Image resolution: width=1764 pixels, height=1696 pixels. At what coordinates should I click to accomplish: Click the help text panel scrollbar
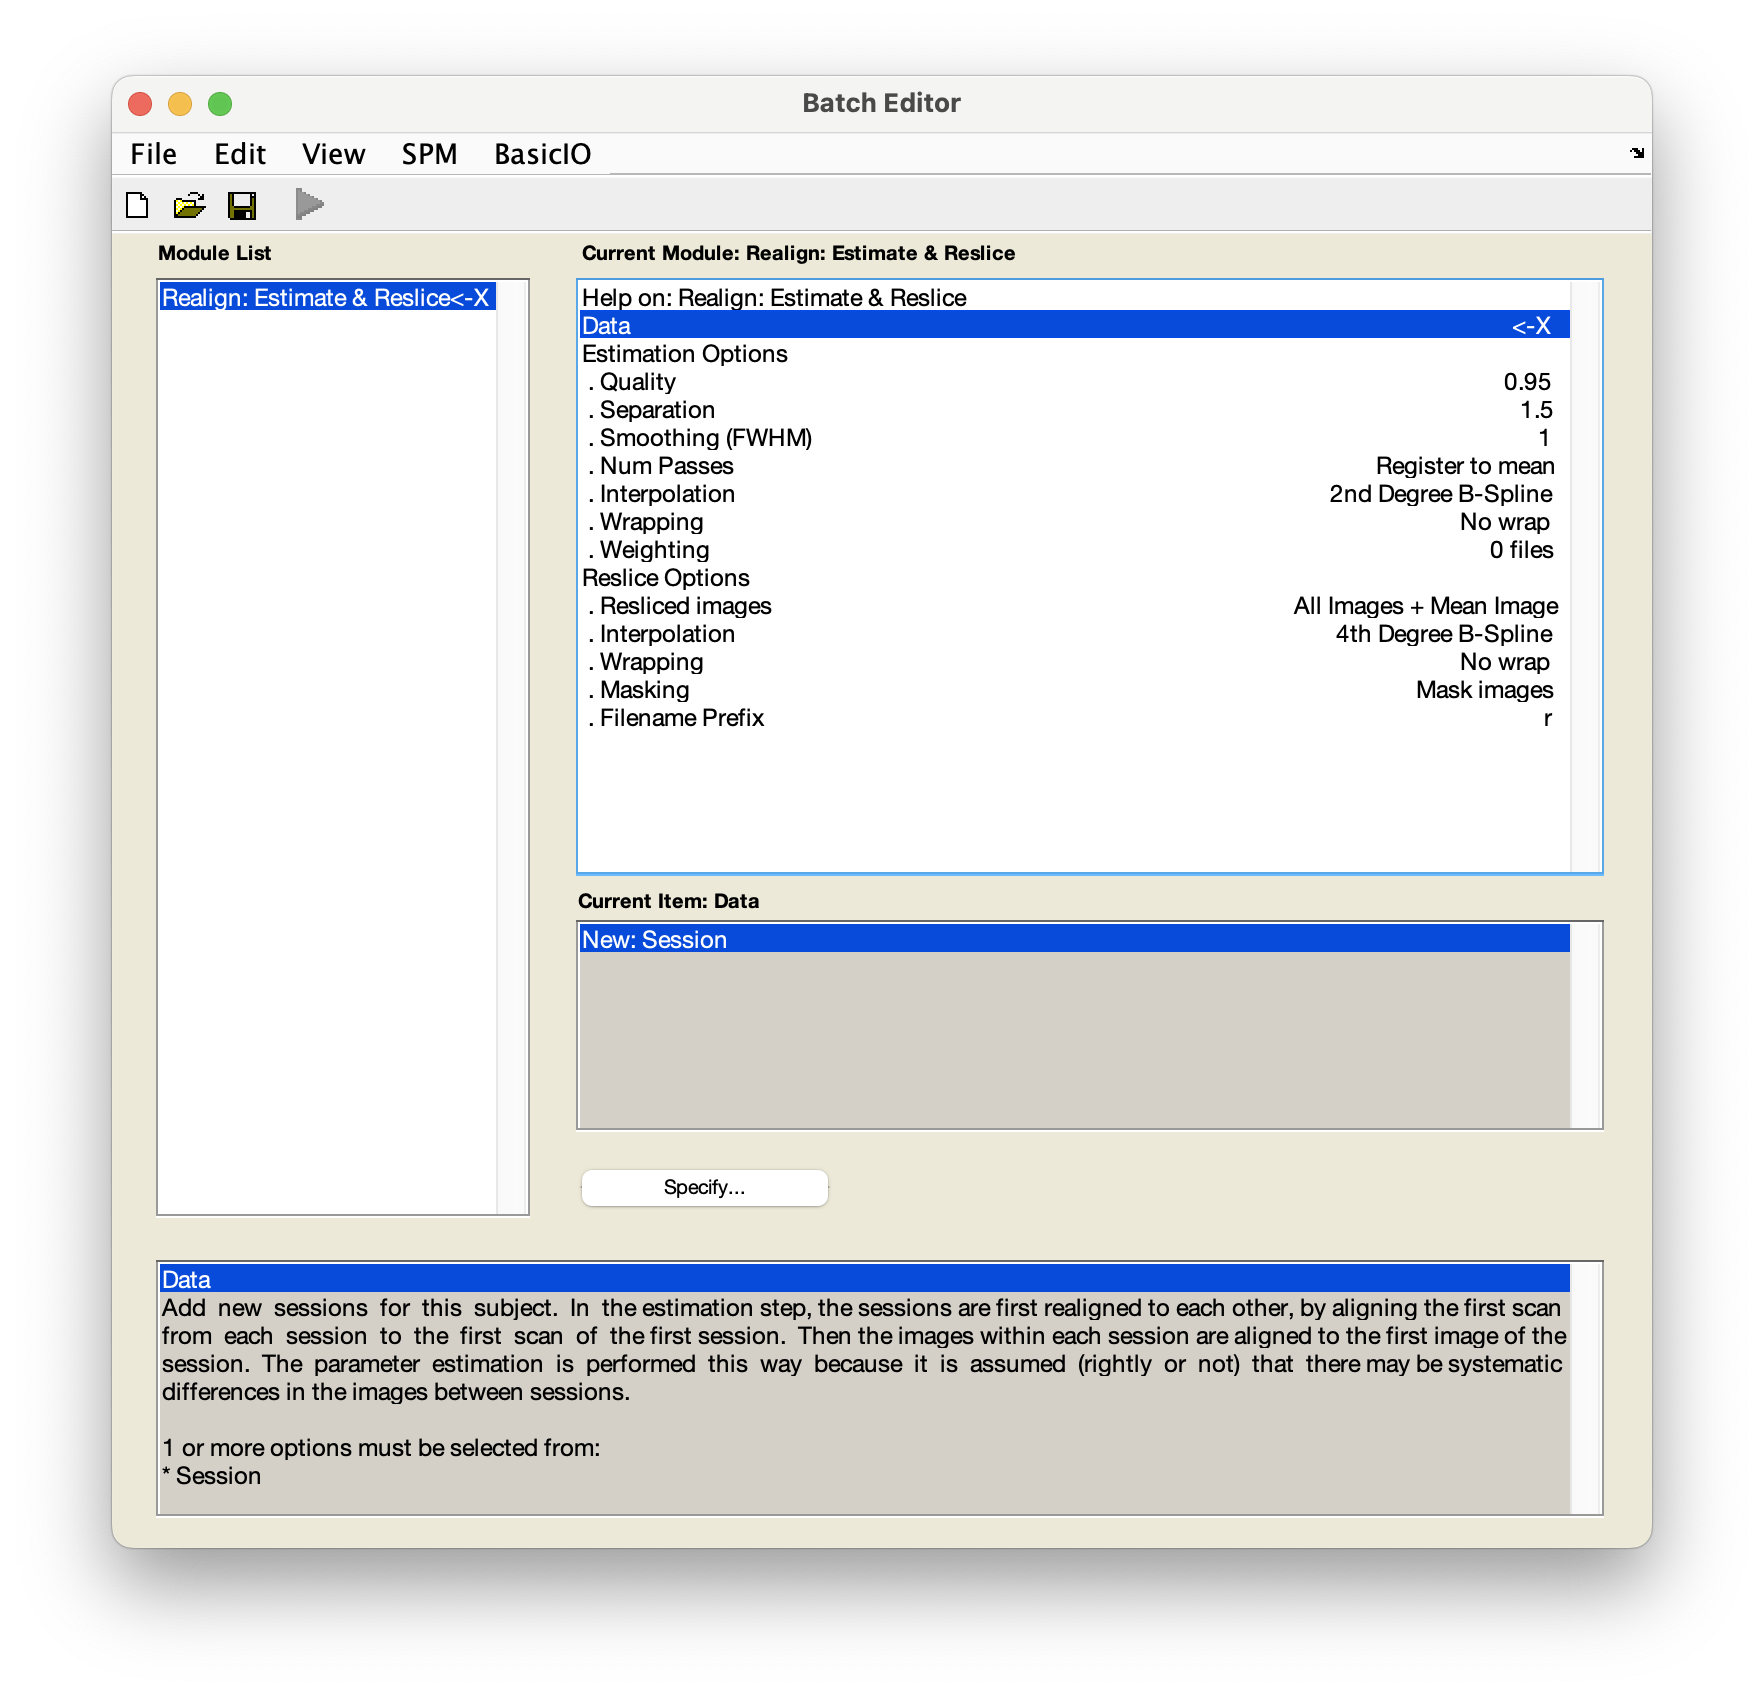coord(1586,1388)
